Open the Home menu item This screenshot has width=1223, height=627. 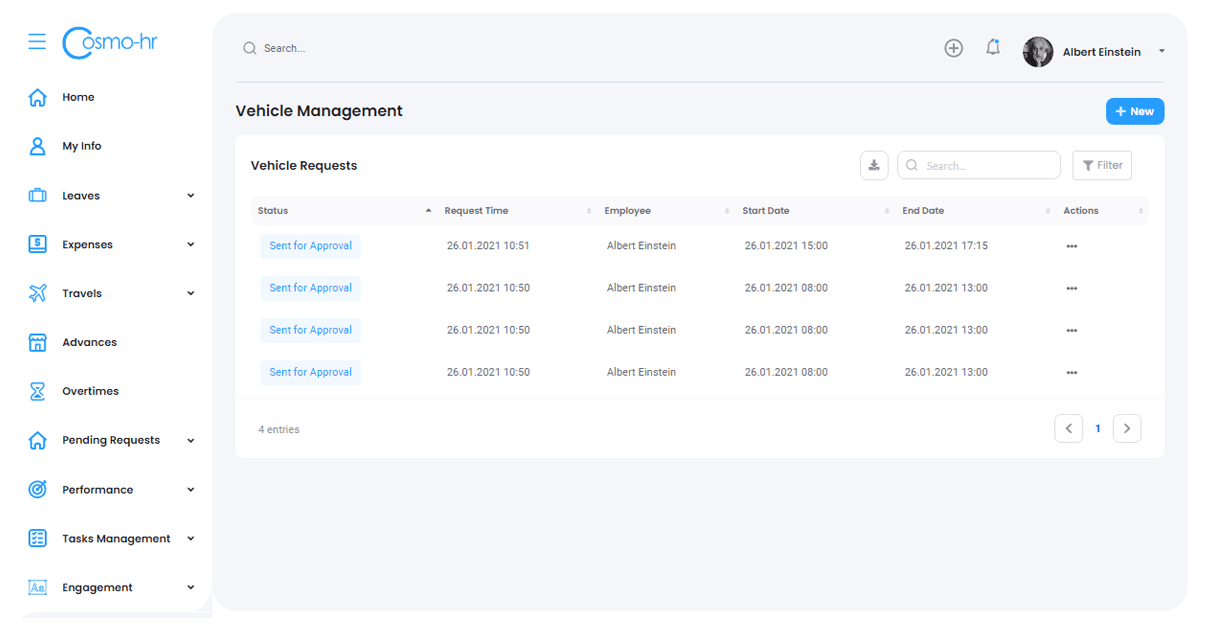tap(78, 97)
